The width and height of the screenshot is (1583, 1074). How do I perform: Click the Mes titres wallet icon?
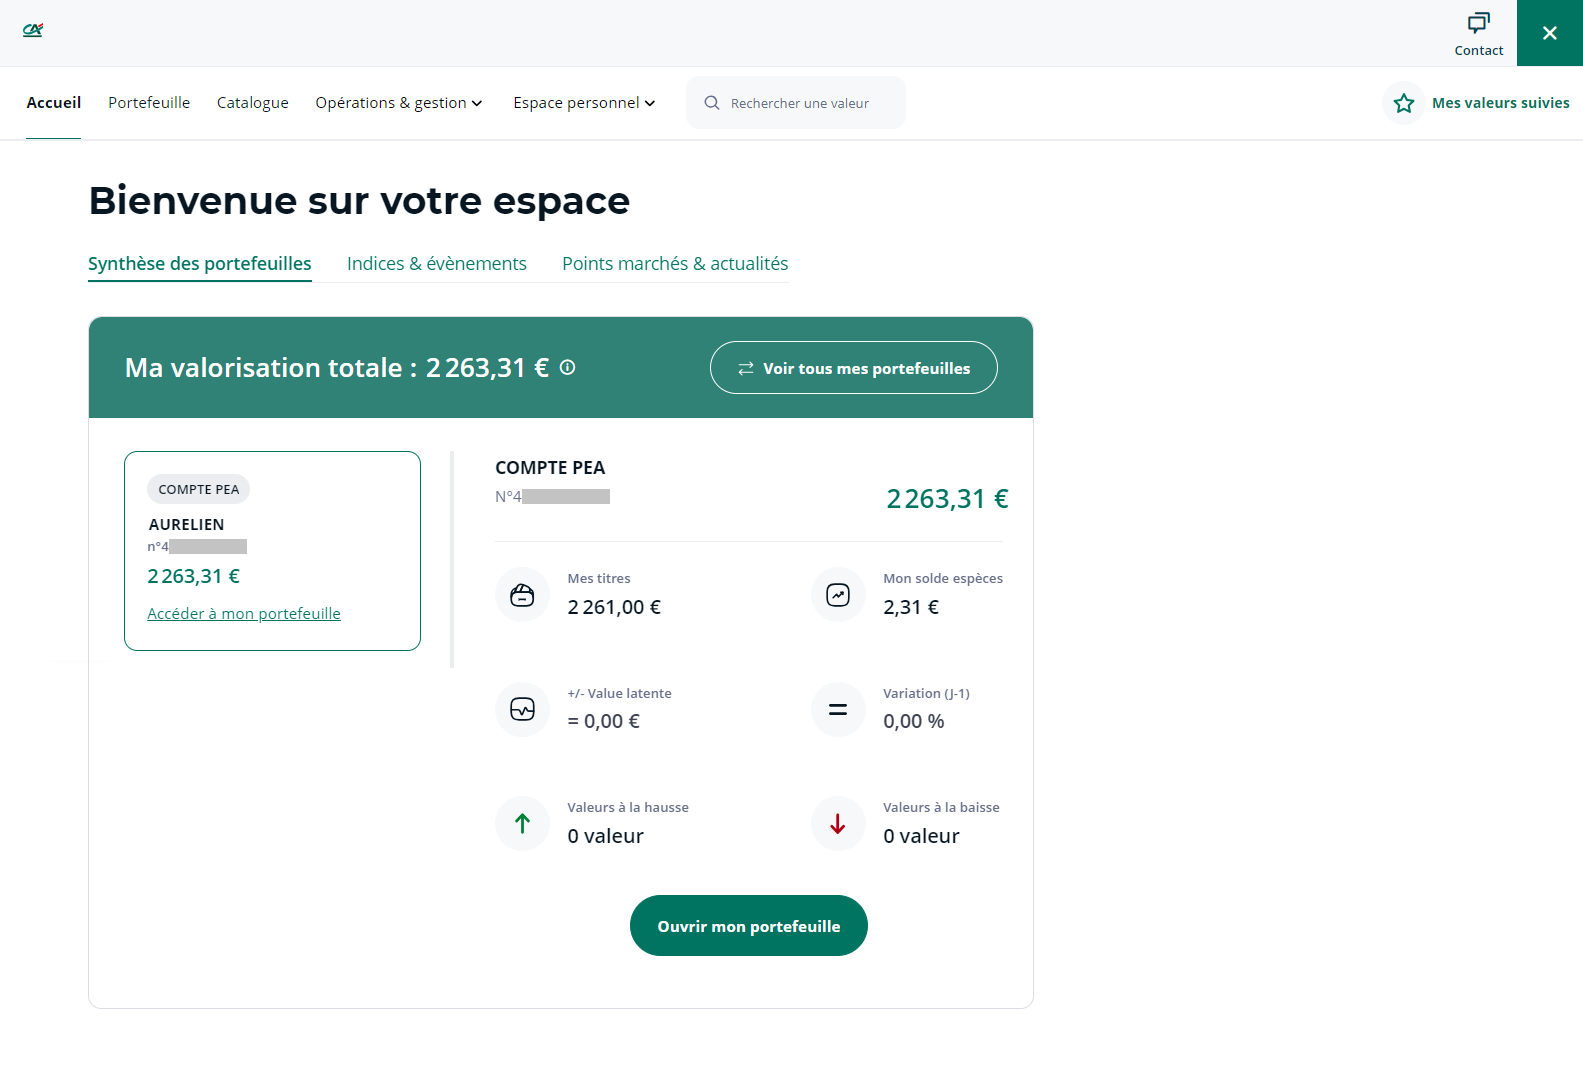pyautogui.click(x=522, y=595)
